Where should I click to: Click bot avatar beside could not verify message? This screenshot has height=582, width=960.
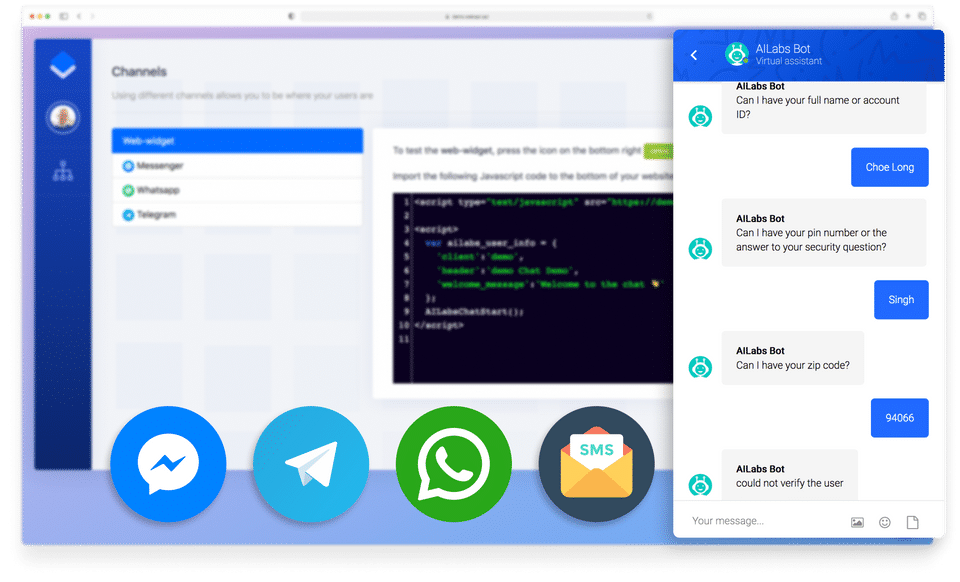(700, 485)
